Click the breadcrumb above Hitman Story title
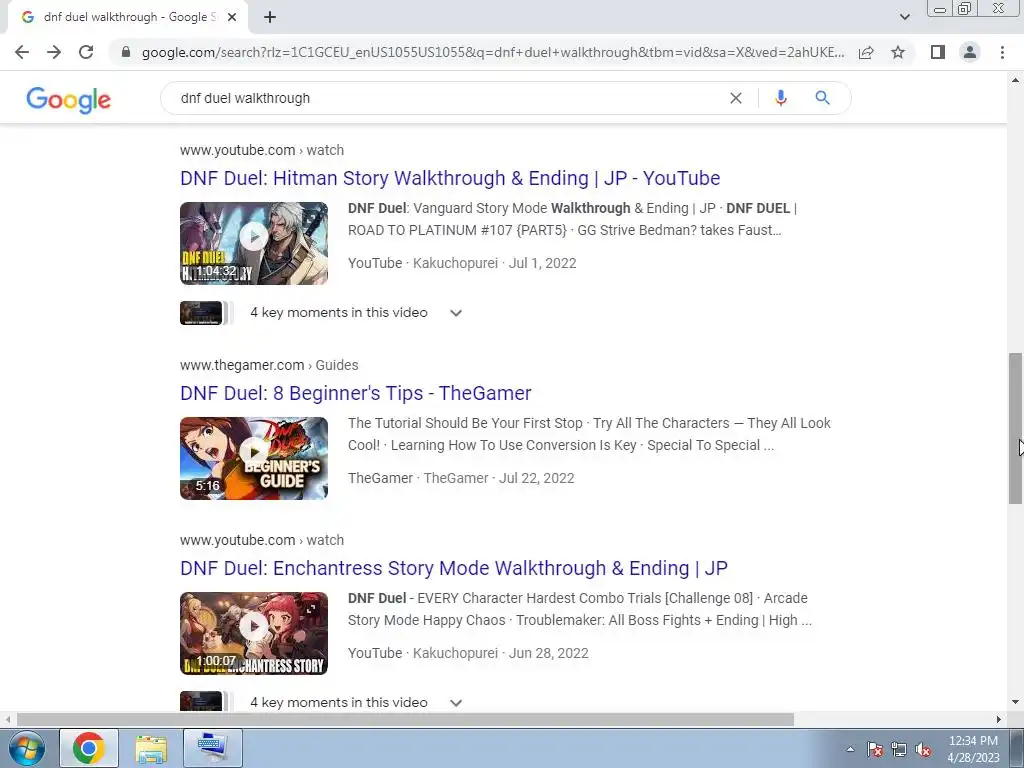Viewport: 1024px width, 768px height. [x=262, y=150]
